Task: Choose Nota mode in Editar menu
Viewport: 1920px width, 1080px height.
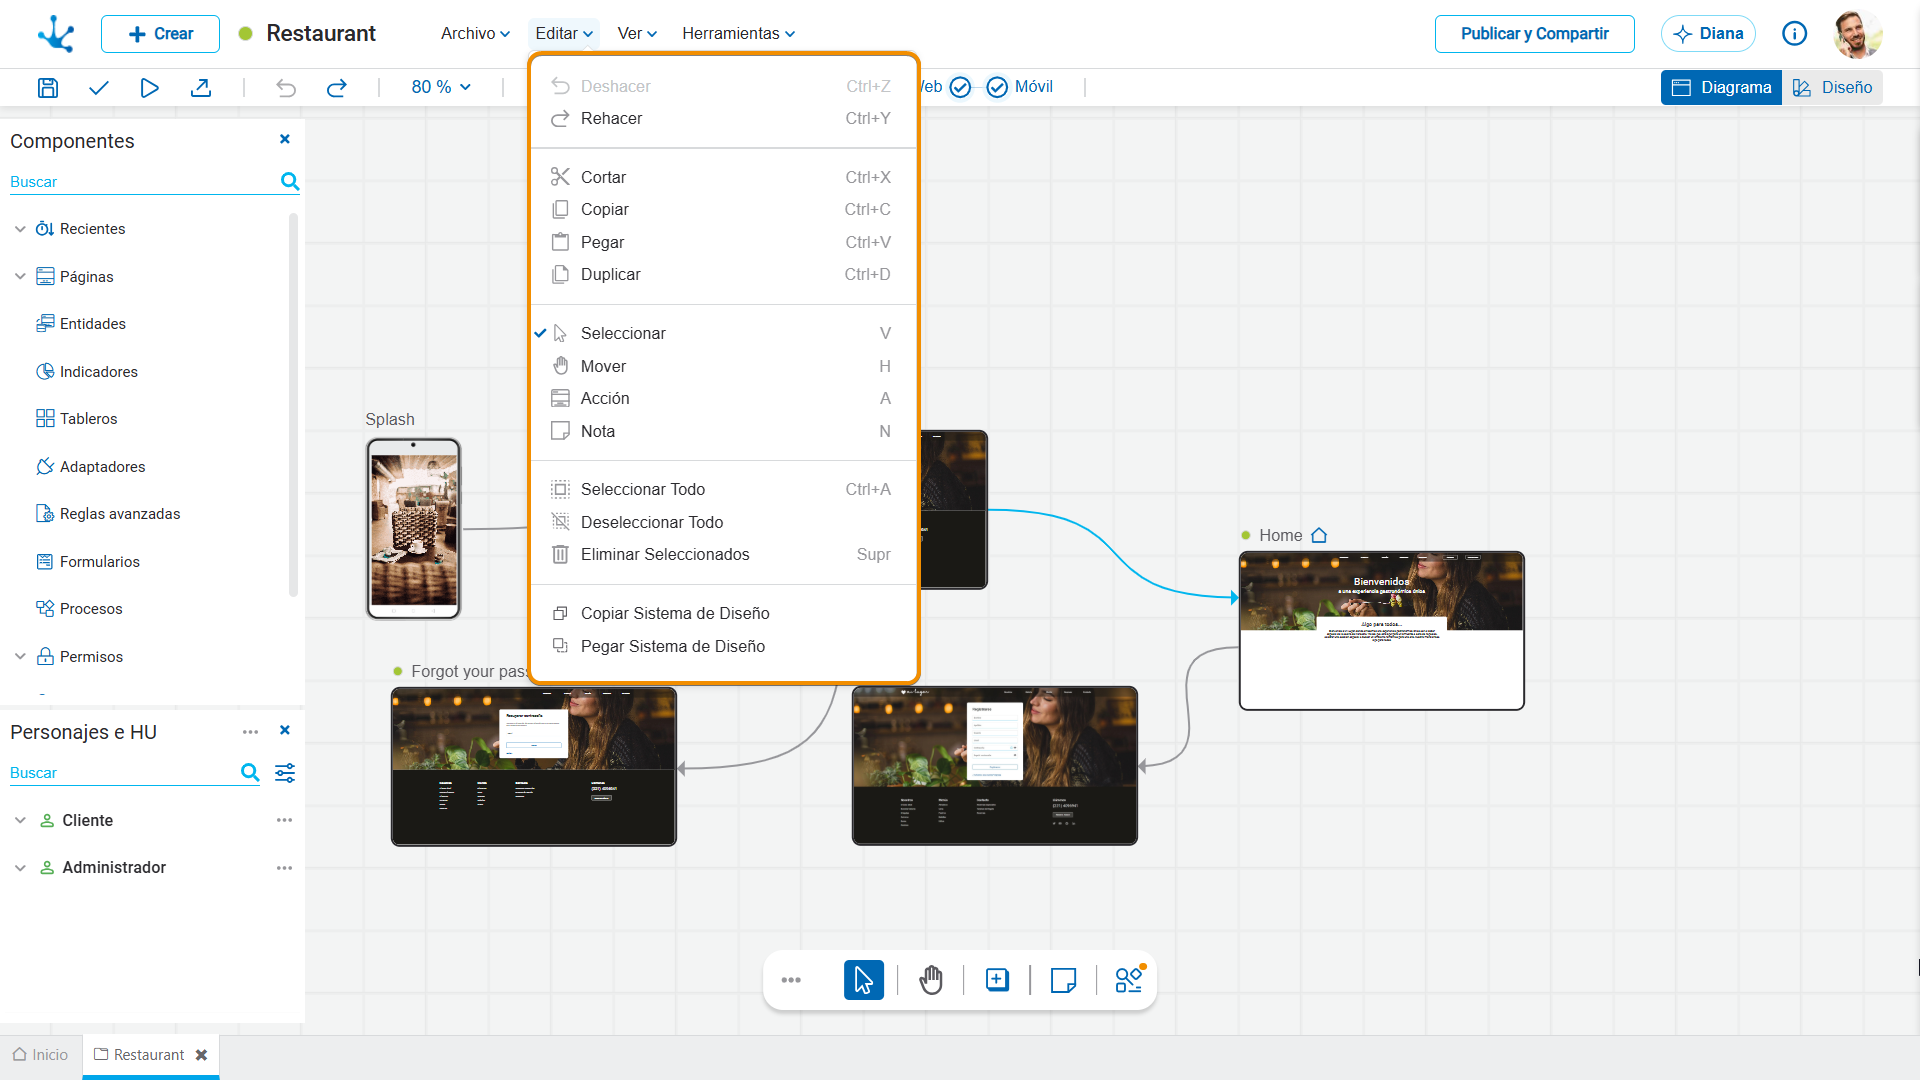Action: pyautogui.click(x=723, y=431)
